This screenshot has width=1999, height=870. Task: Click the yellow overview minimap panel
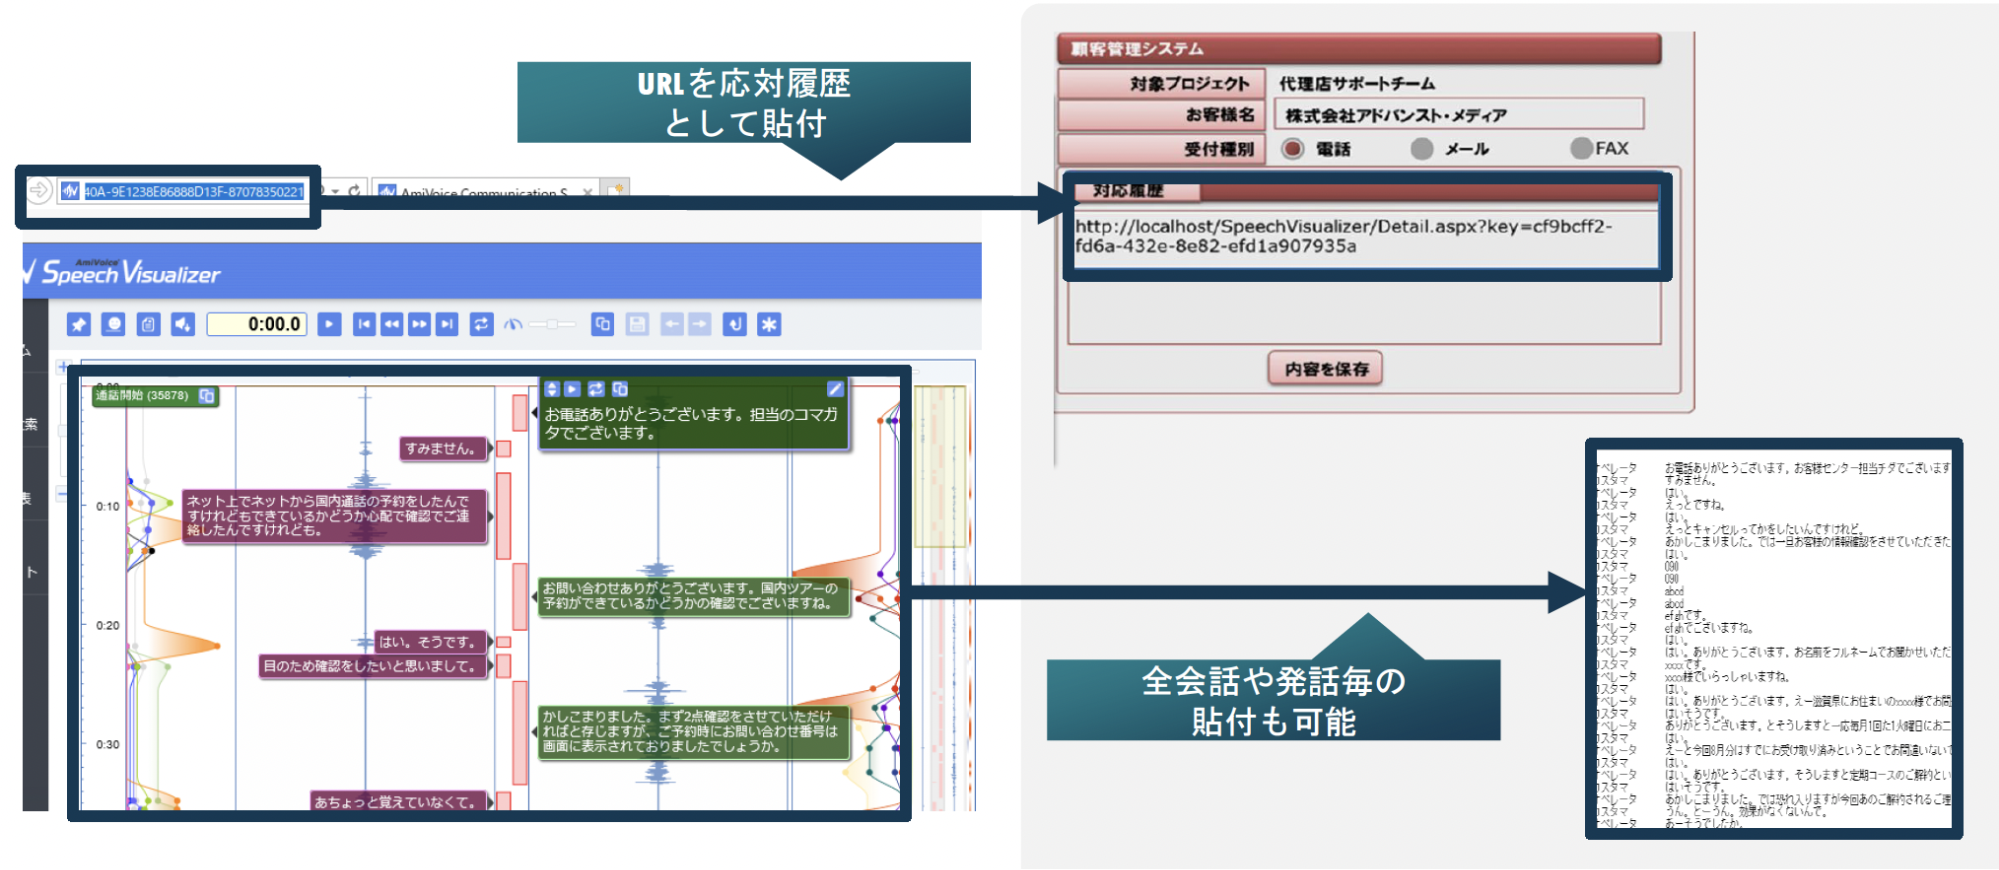[940, 467]
